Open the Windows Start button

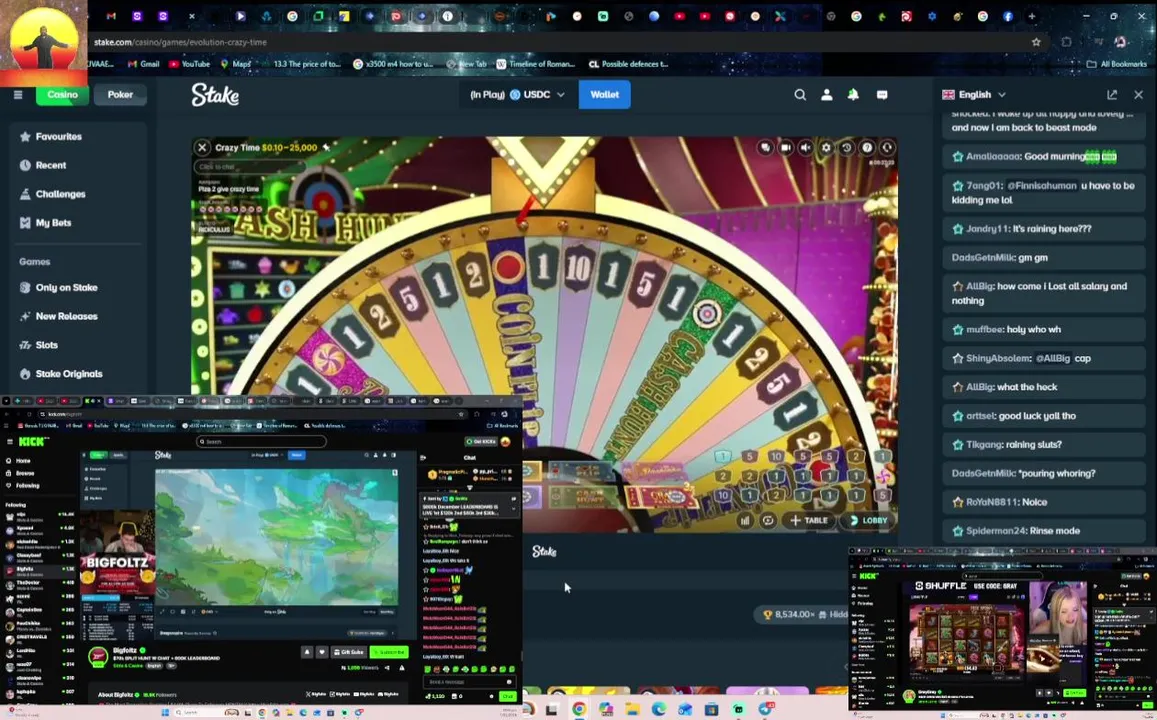coord(165,712)
